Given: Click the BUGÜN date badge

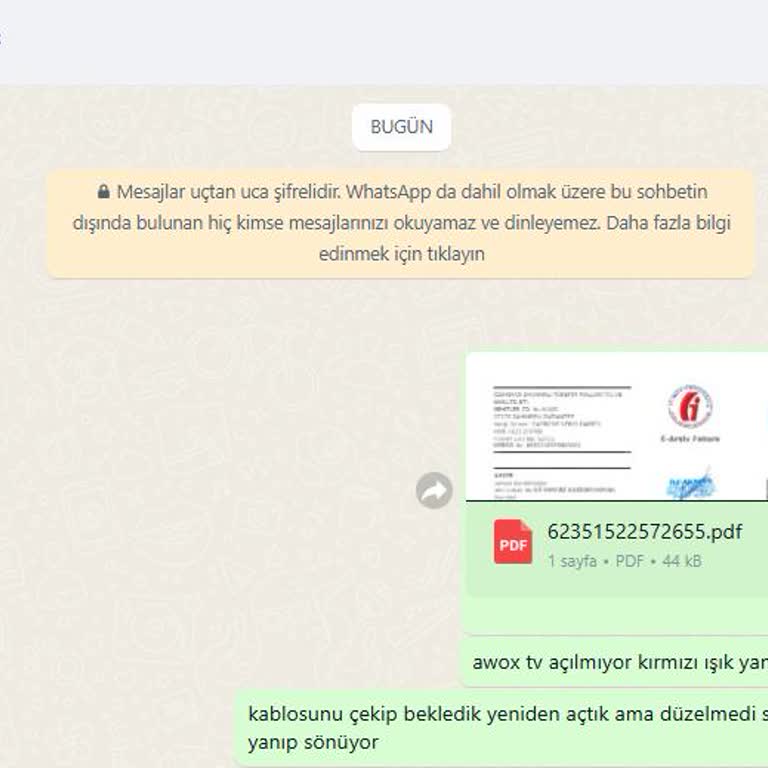Looking at the screenshot, I should tap(401, 127).
